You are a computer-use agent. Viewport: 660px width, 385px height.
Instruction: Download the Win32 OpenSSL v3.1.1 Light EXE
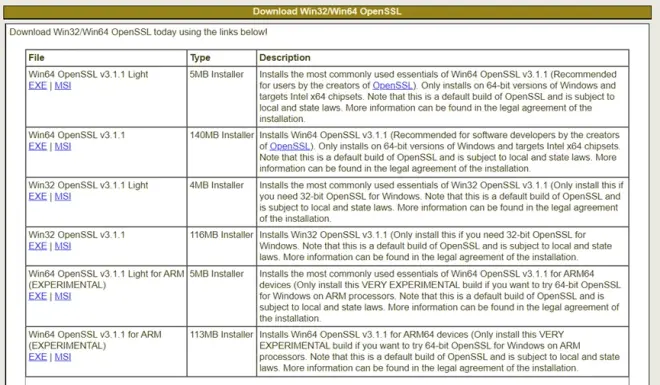point(37,196)
